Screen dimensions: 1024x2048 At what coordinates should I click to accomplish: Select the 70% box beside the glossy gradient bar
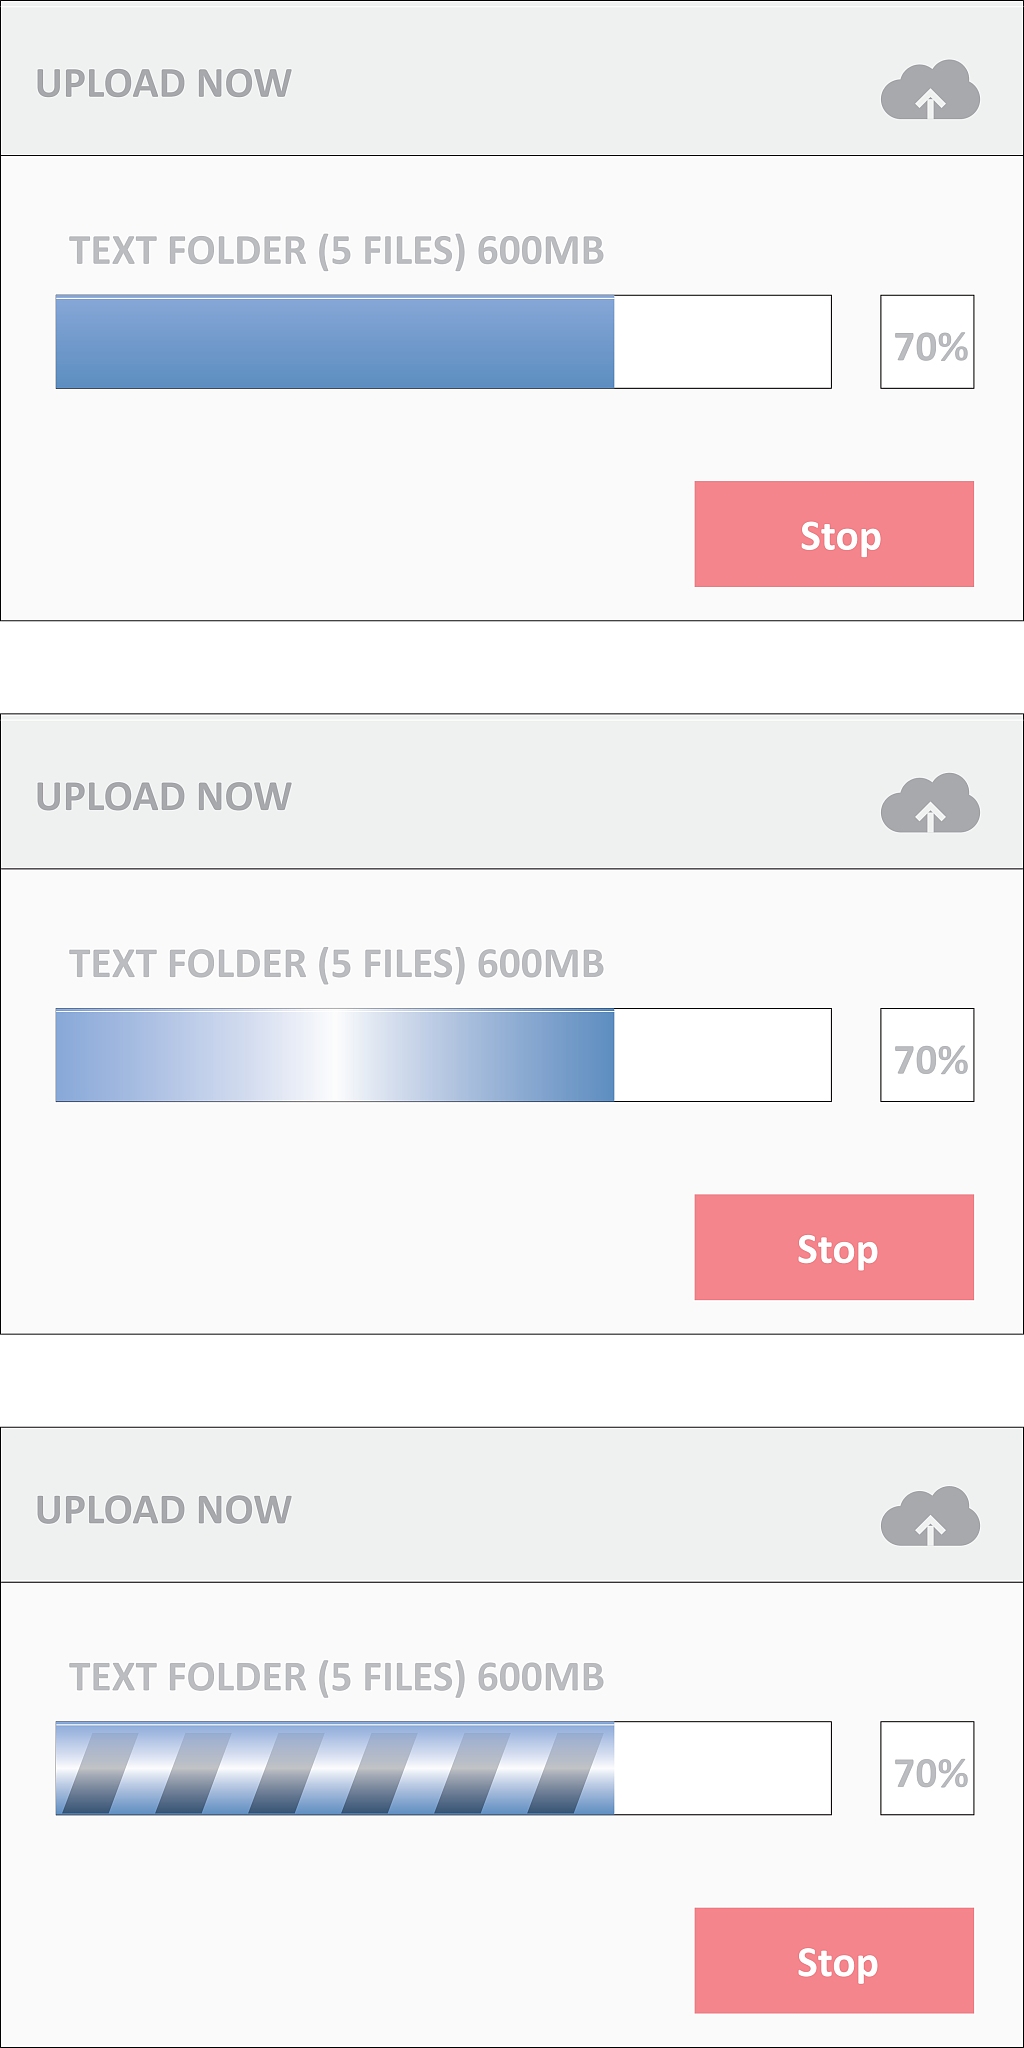click(x=927, y=1055)
